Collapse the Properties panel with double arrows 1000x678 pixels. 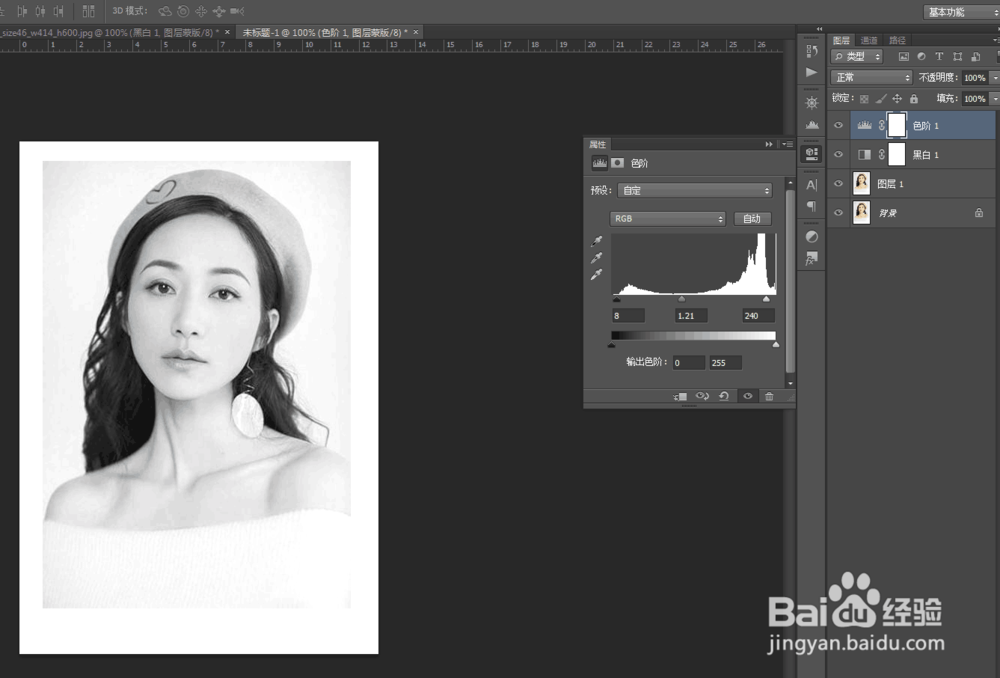[x=769, y=144]
